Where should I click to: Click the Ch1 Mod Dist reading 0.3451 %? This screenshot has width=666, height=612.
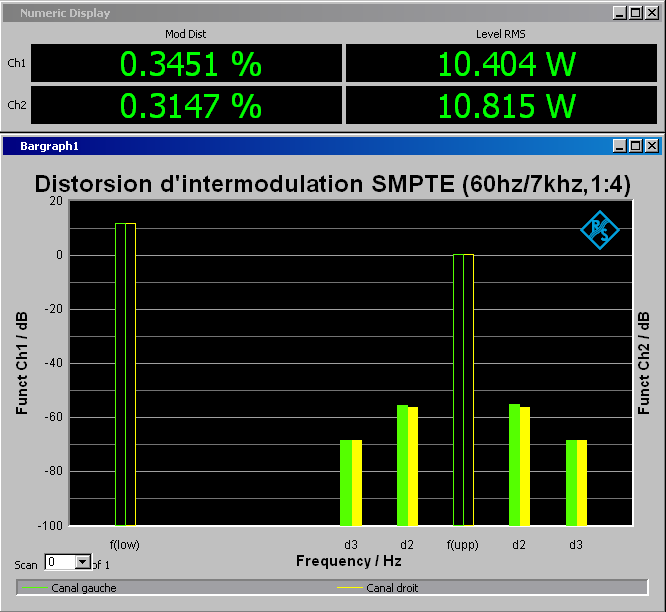(190, 64)
